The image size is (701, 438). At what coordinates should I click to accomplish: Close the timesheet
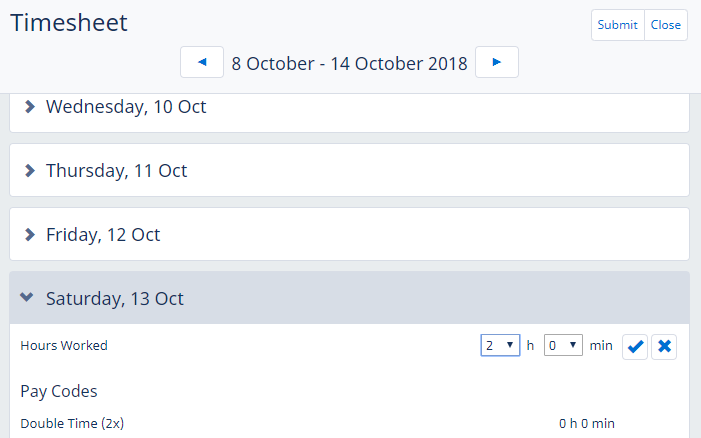[x=666, y=25]
